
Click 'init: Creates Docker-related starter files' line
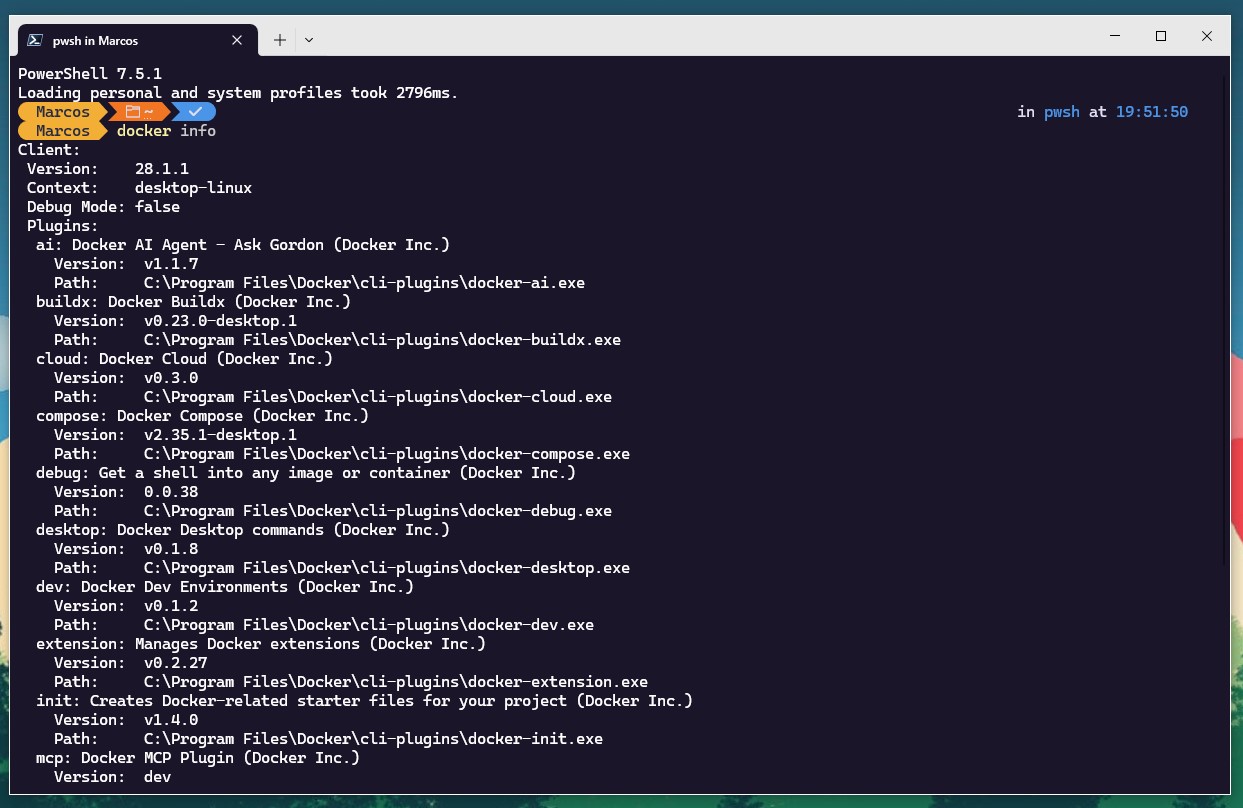click(364, 701)
